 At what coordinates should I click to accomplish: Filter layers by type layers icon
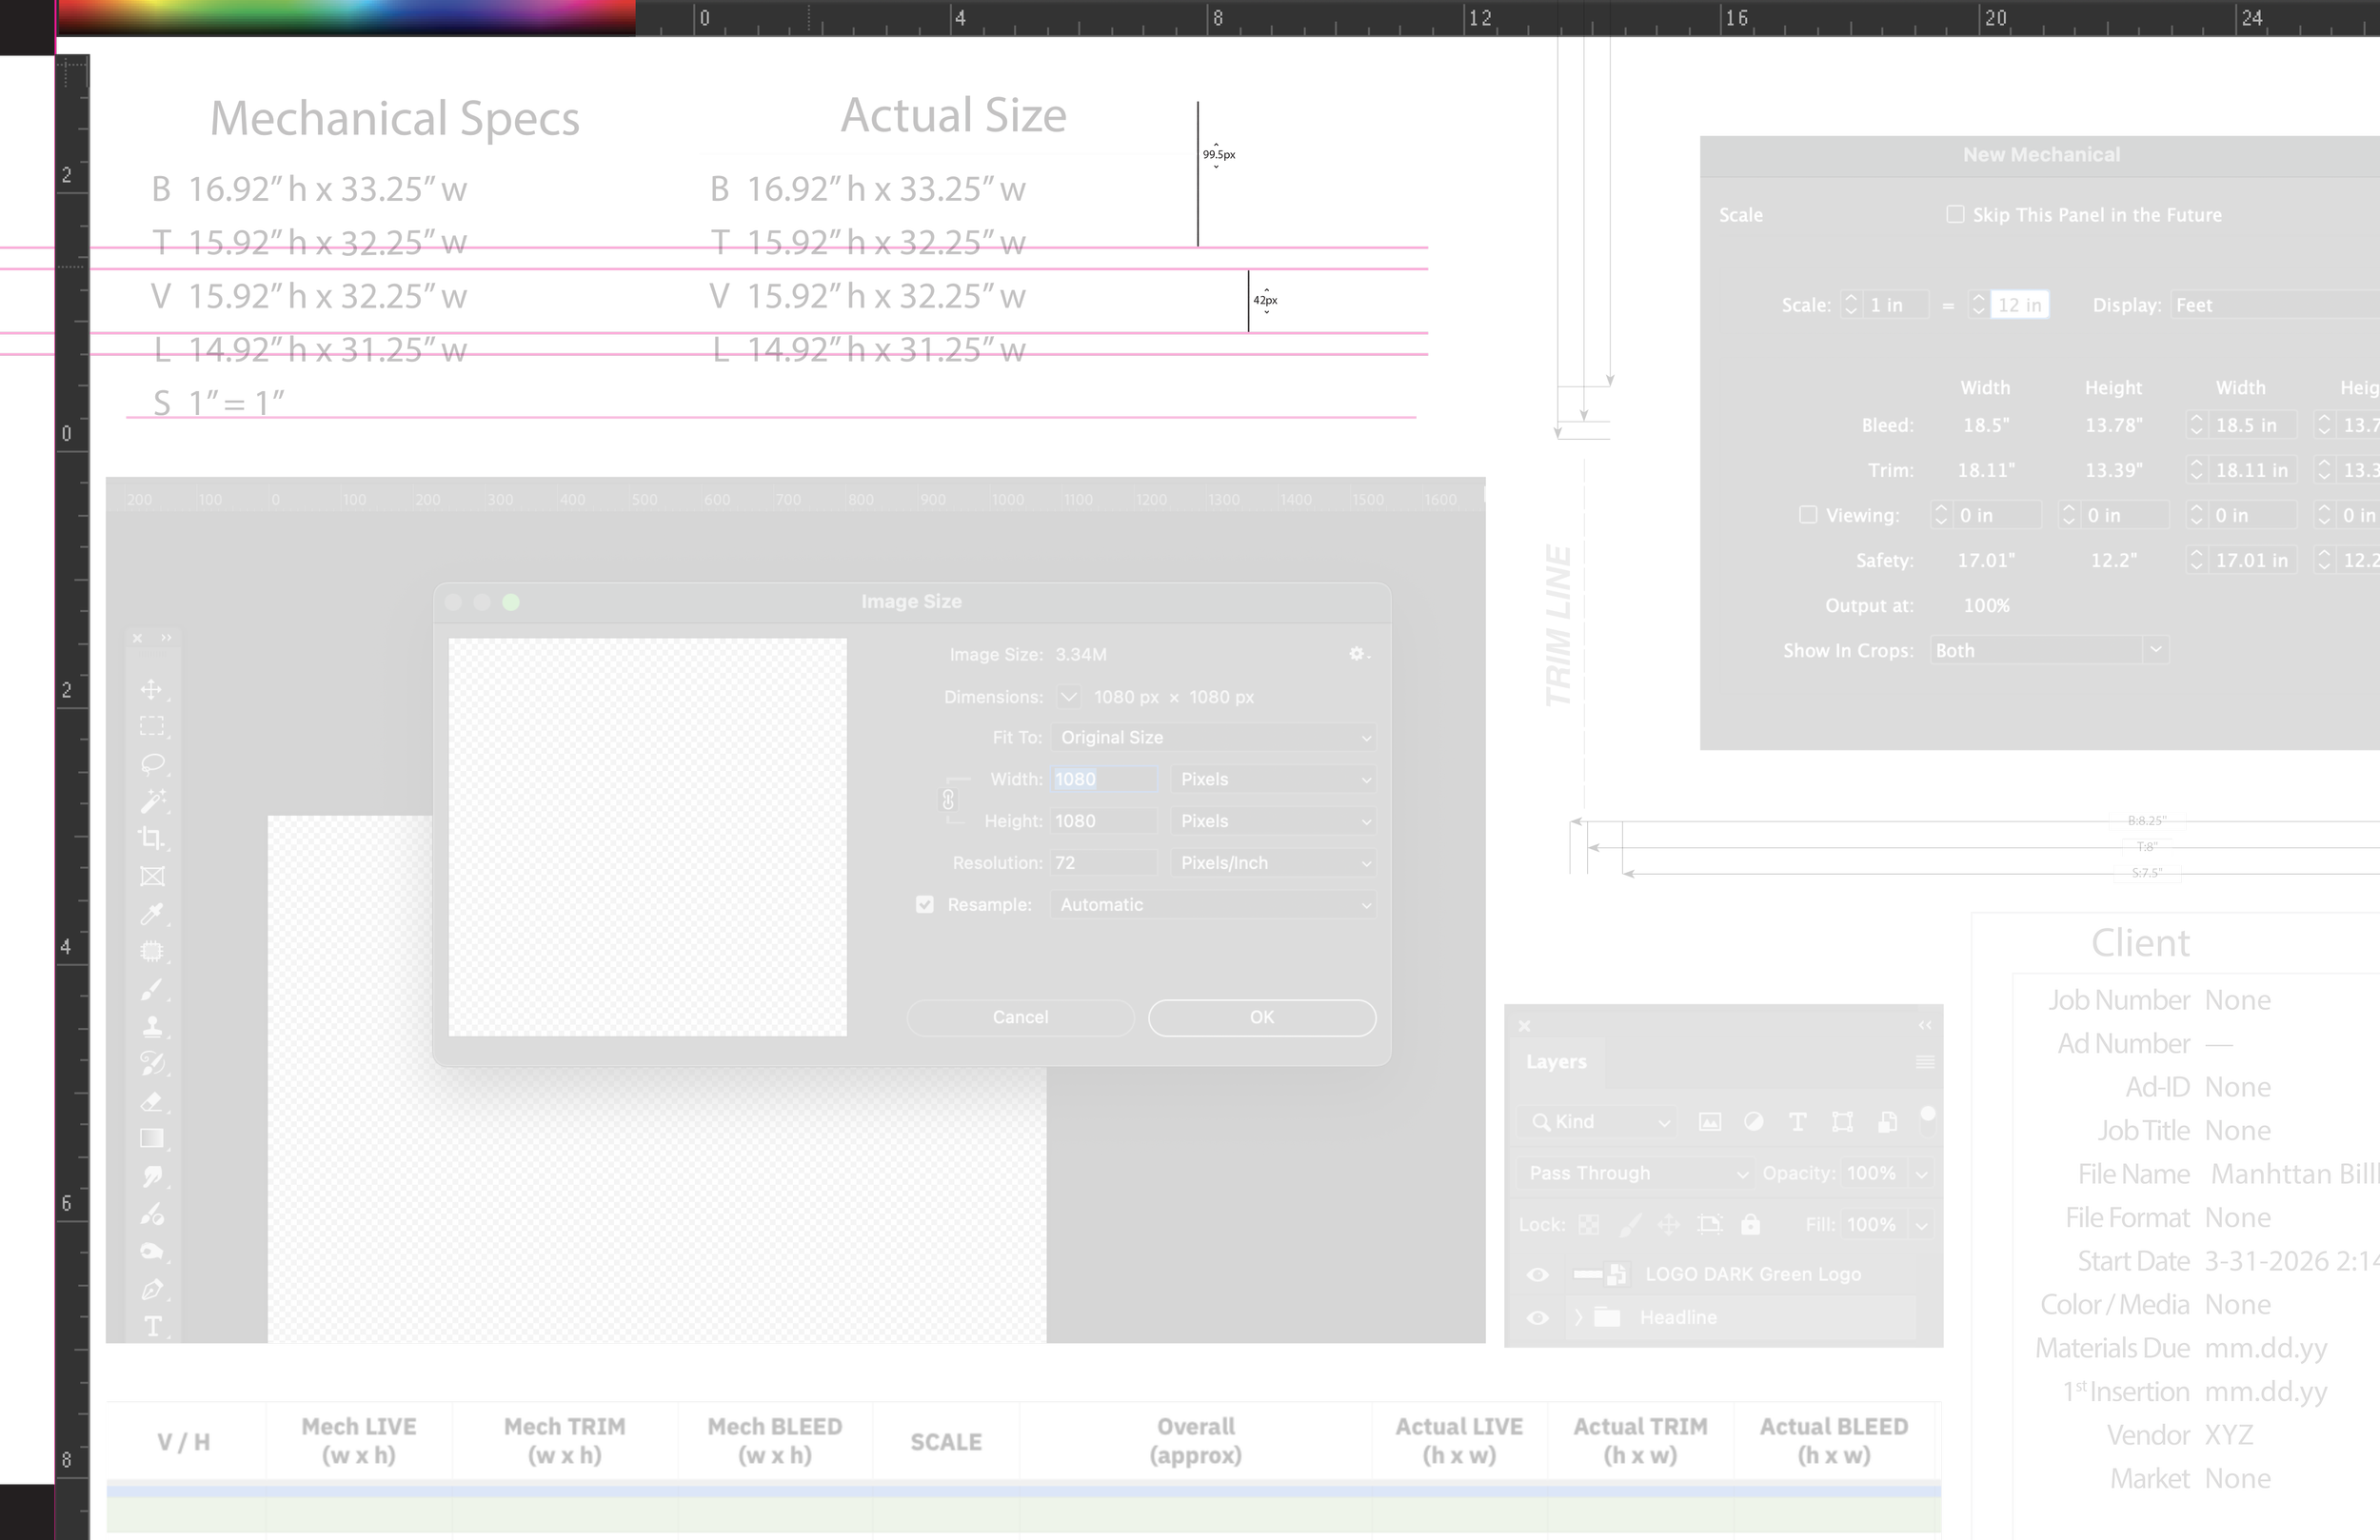[1797, 1122]
